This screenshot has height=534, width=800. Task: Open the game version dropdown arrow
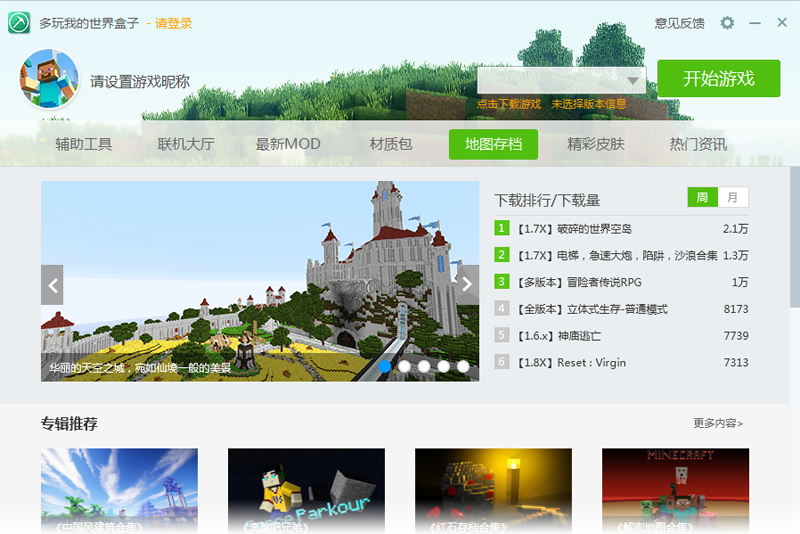(633, 81)
